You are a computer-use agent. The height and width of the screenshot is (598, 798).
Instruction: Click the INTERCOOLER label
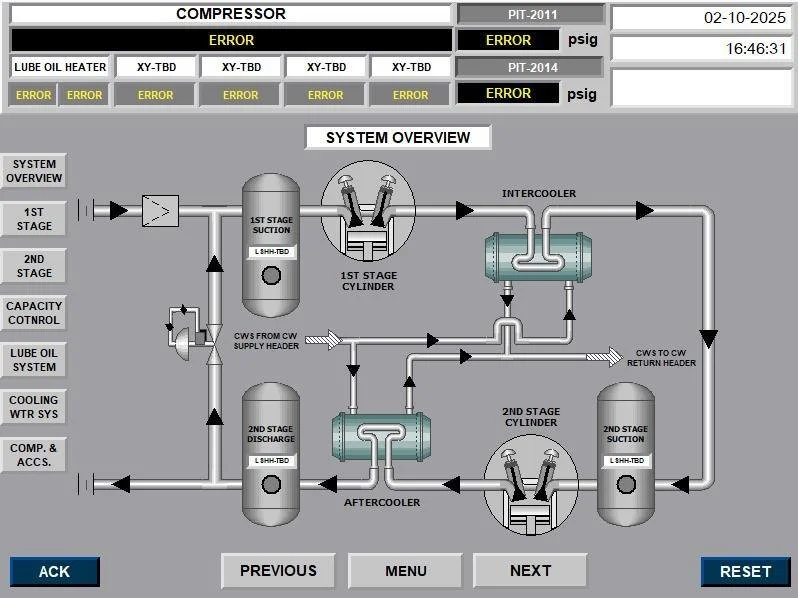(x=538, y=193)
